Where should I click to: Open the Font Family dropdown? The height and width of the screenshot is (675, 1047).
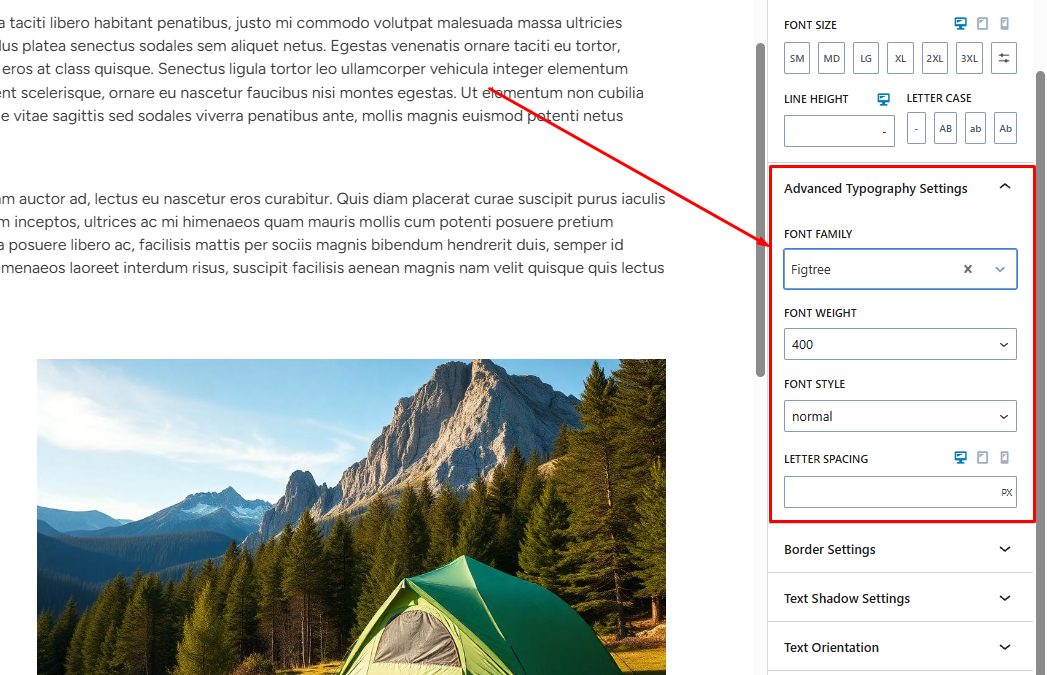999,269
